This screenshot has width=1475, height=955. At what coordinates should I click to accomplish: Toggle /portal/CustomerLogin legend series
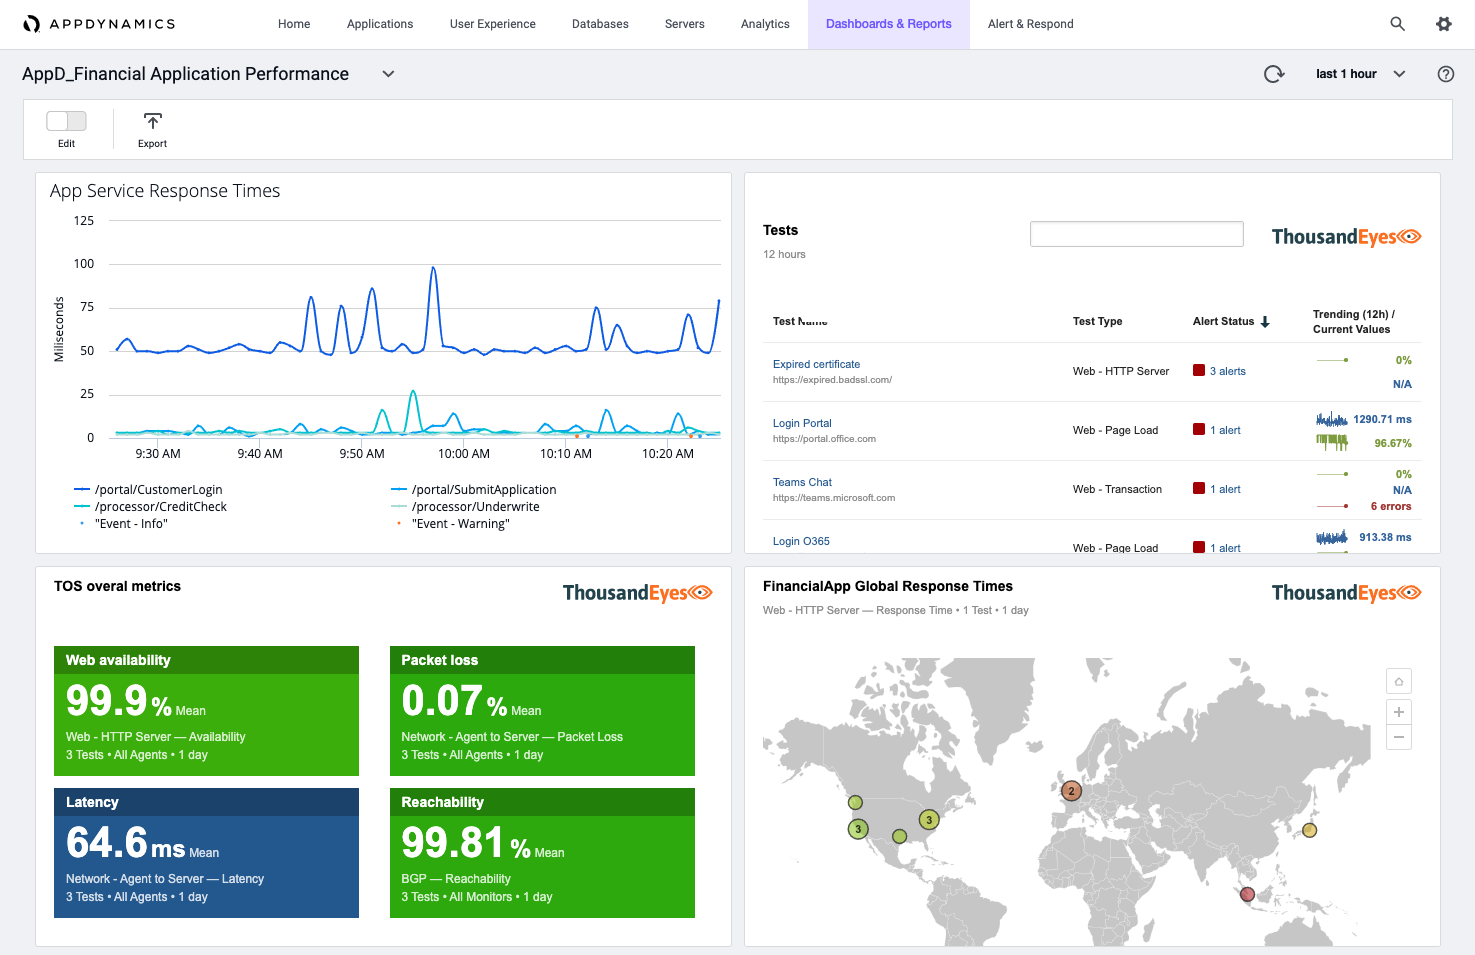pos(148,489)
